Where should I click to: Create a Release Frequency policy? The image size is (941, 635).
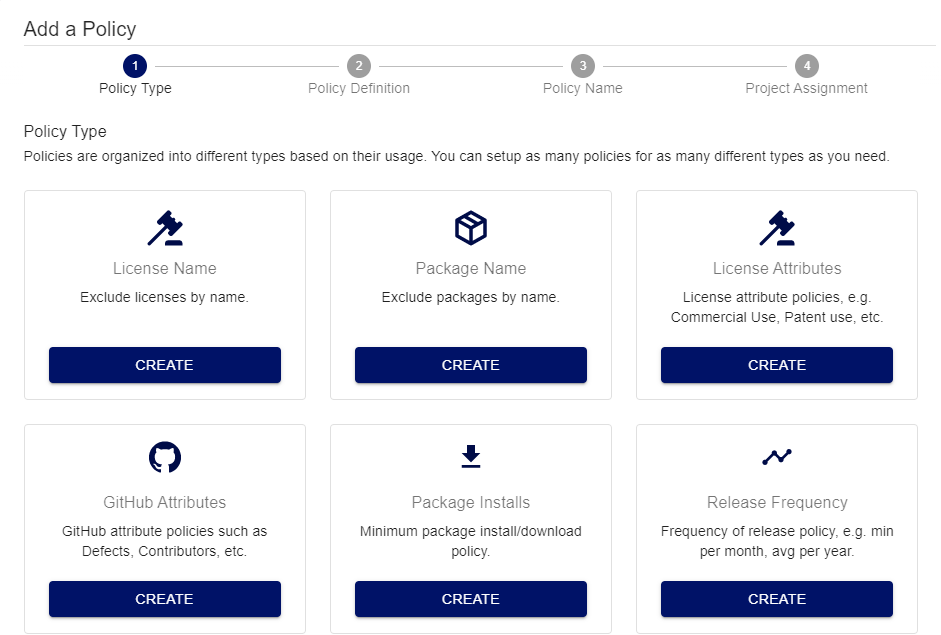777,599
